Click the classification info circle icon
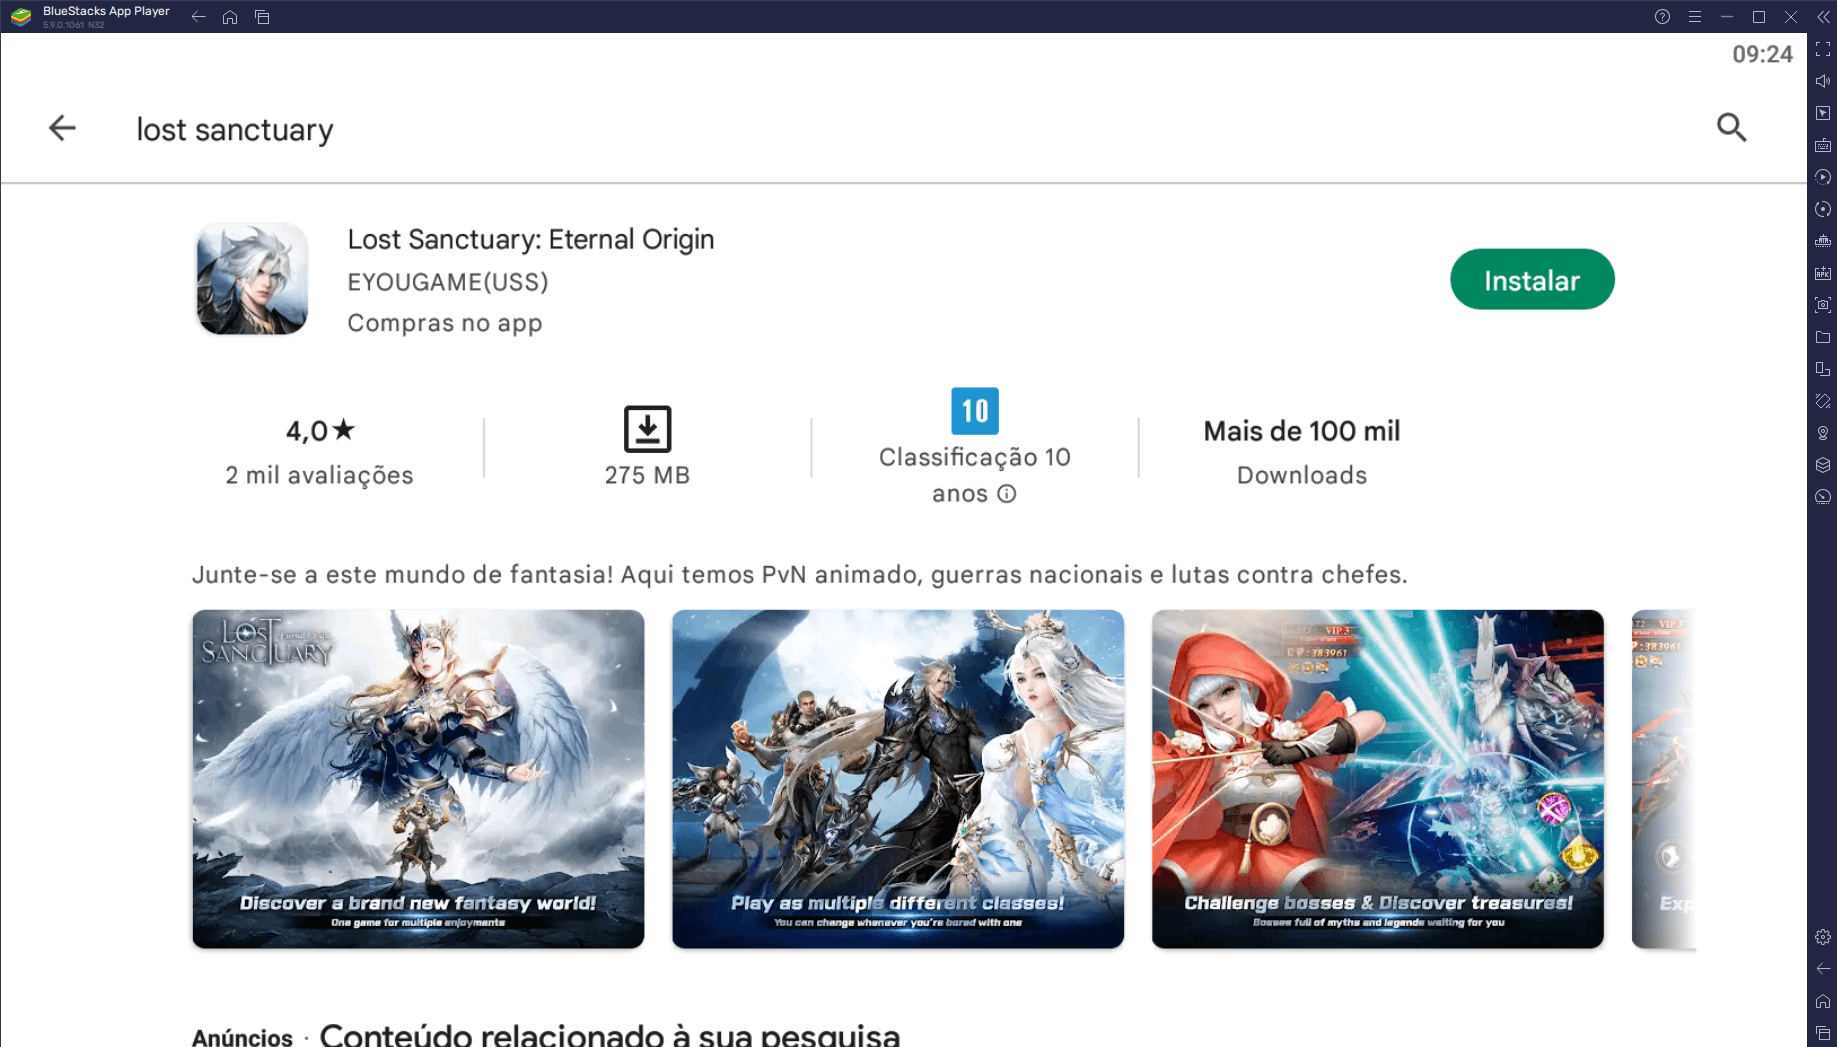The width and height of the screenshot is (1837, 1047). tap(1006, 494)
